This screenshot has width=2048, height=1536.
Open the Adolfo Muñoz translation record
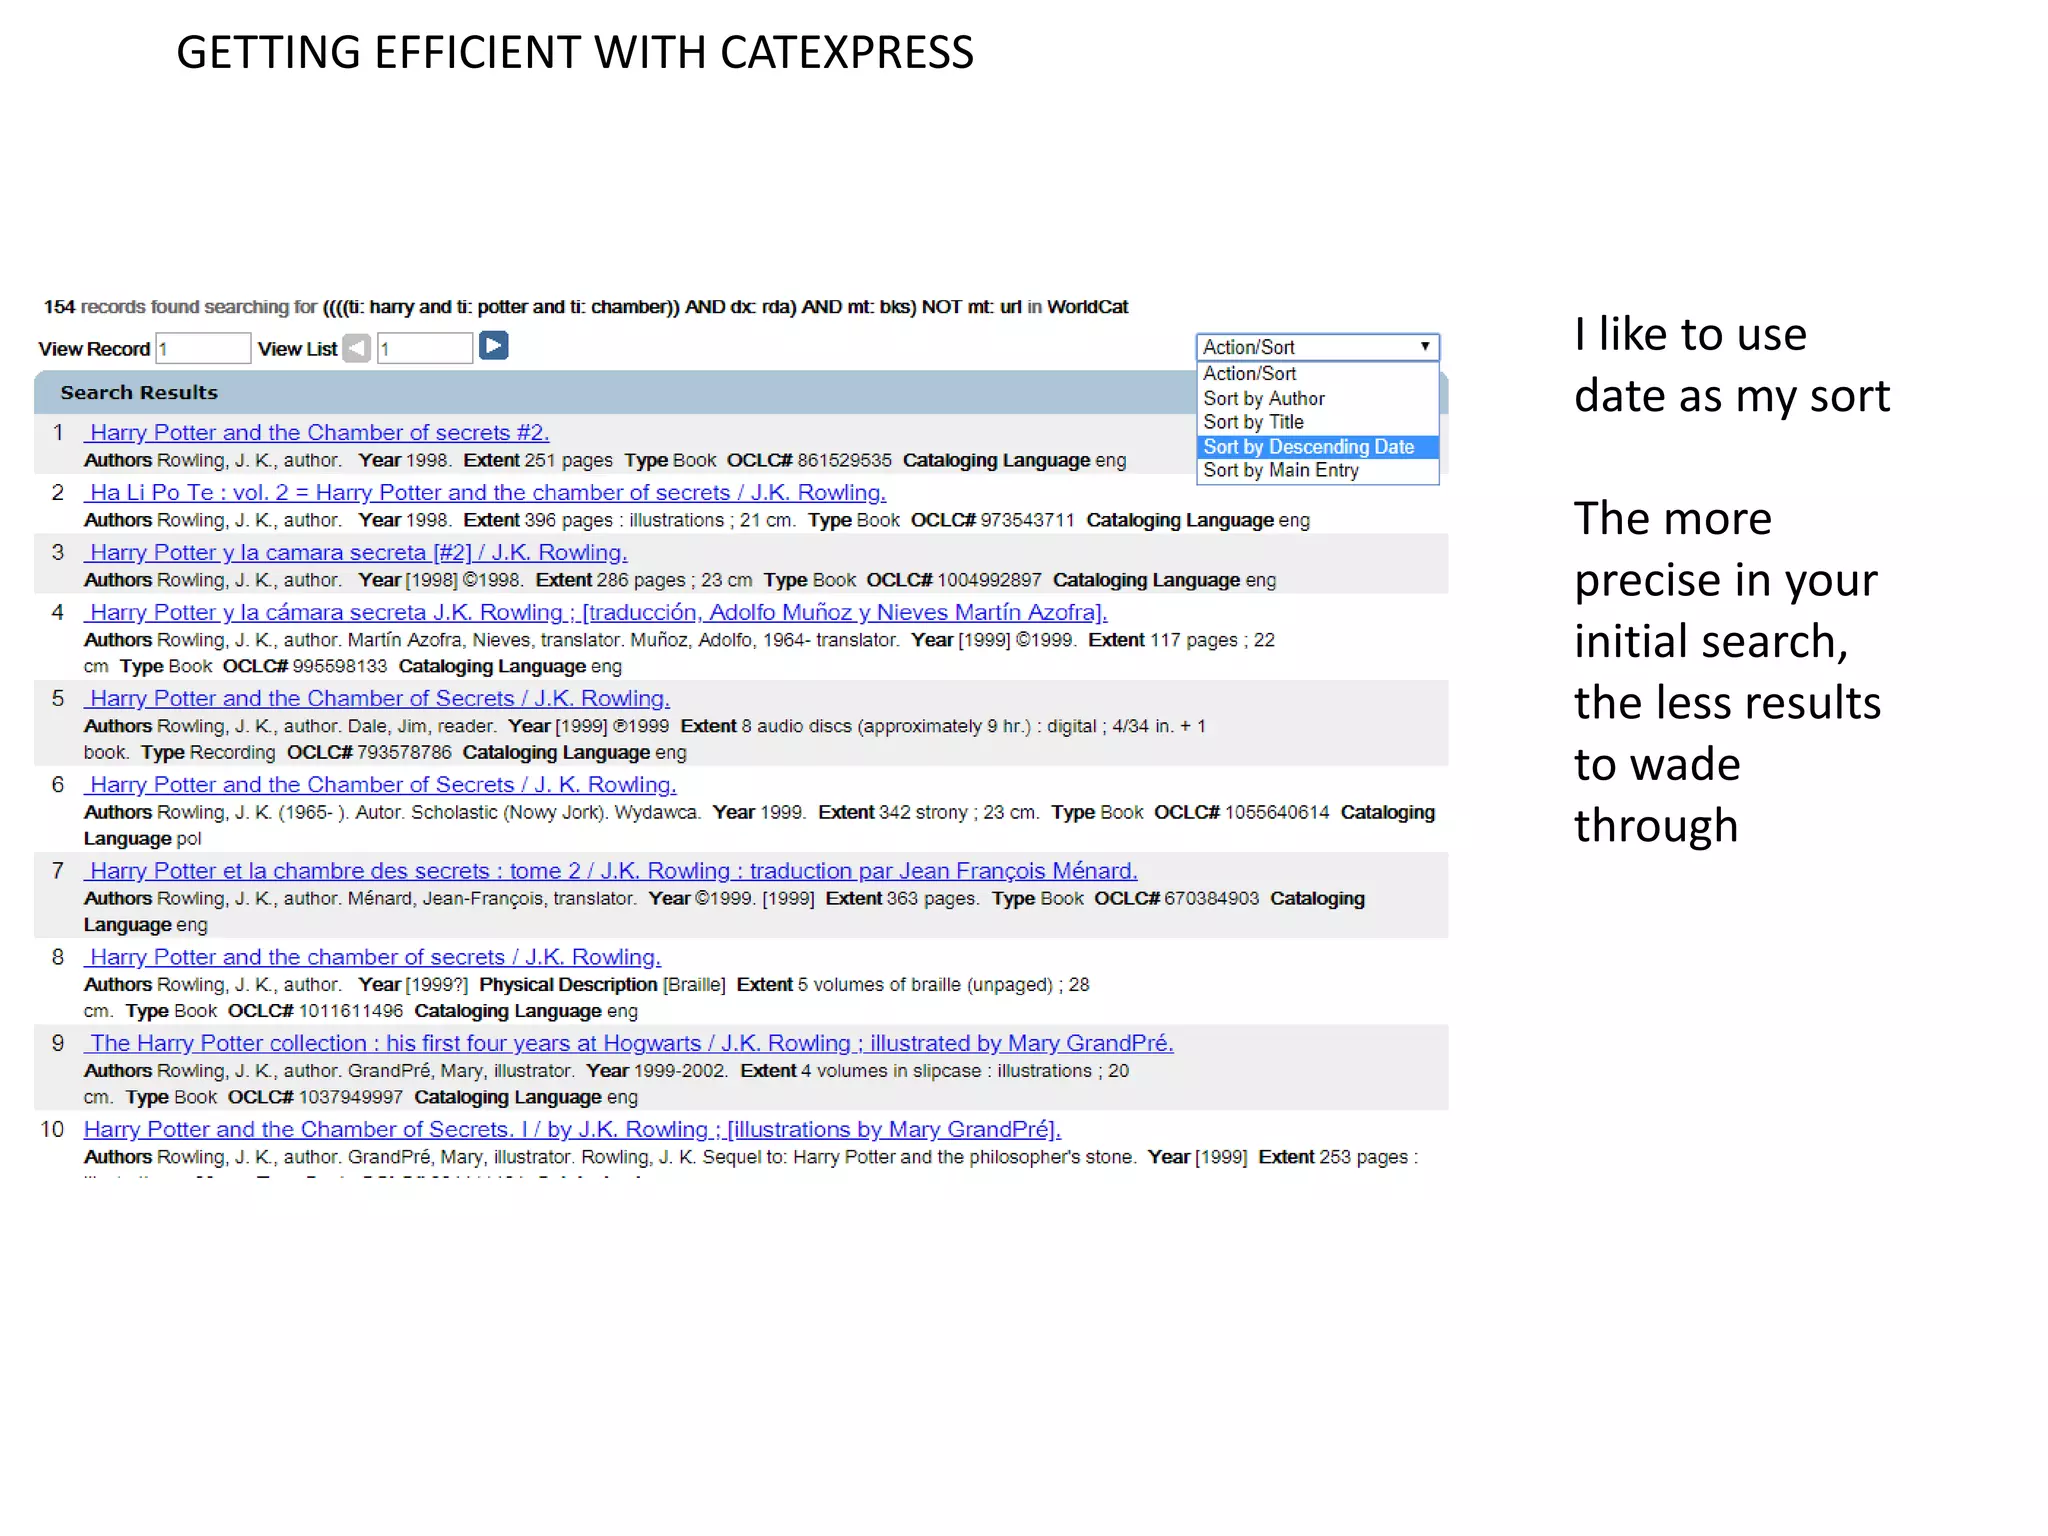coord(596,613)
